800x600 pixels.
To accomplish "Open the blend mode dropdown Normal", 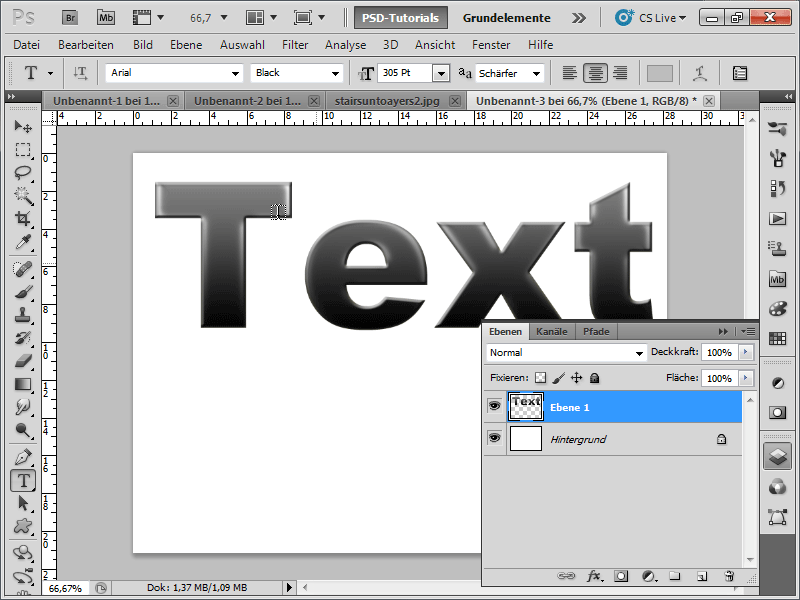I will click(566, 353).
